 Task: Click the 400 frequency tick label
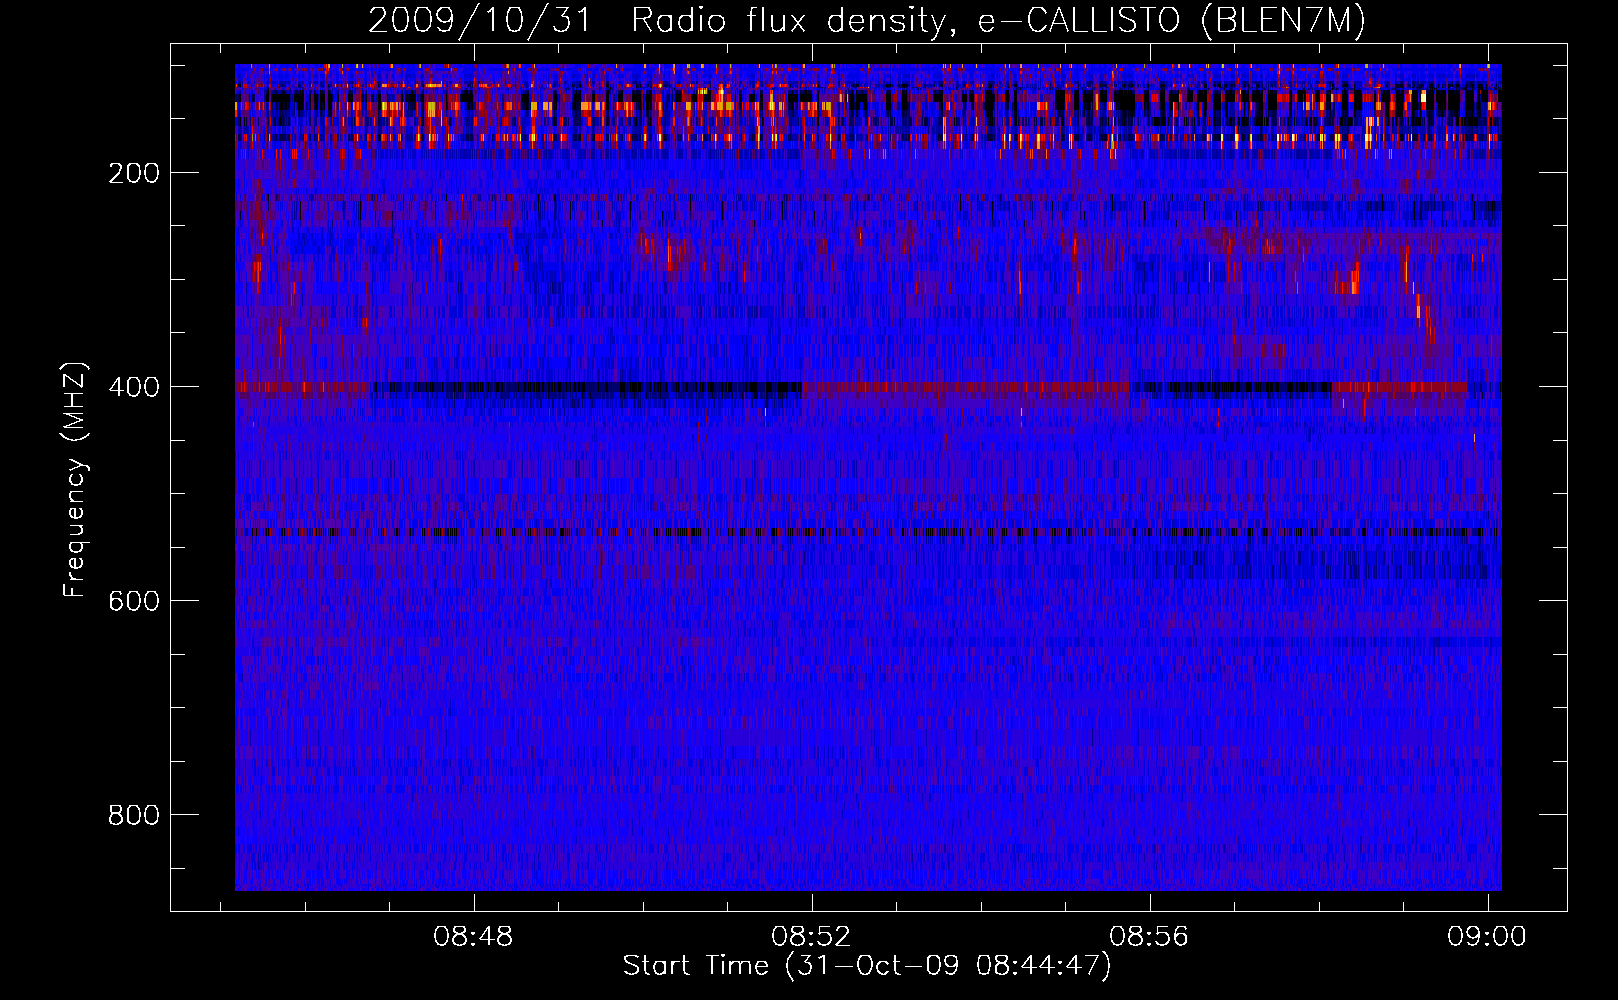[x=134, y=387]
